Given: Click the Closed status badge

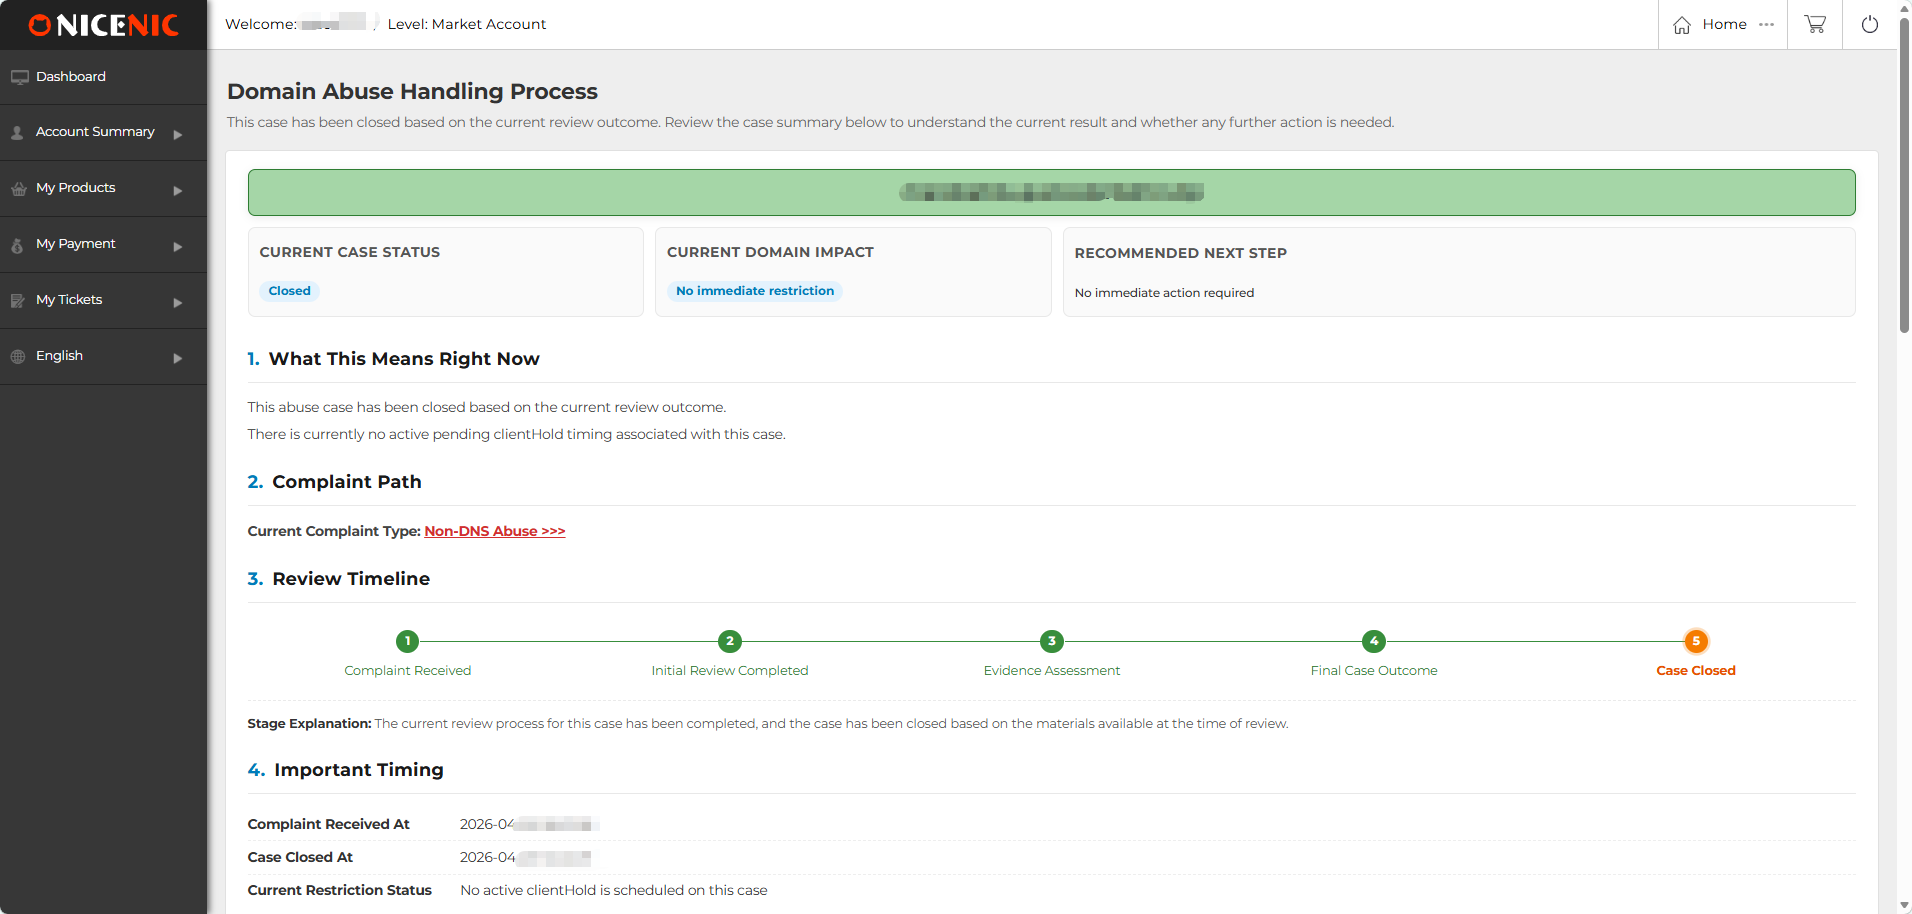Looking at the screenshot, I should click(x=289, y=291).
